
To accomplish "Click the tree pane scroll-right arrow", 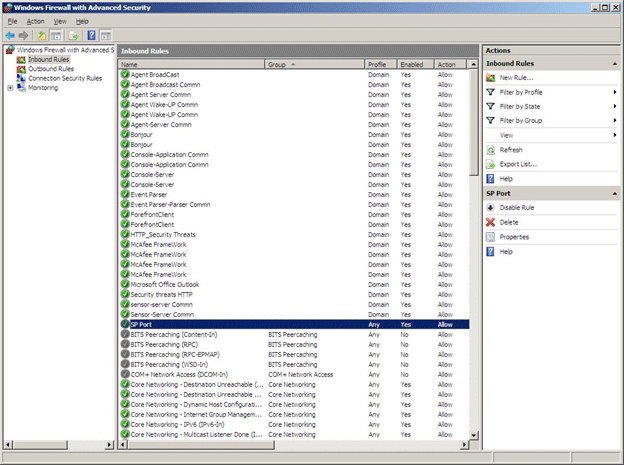I will pos(109,444).
